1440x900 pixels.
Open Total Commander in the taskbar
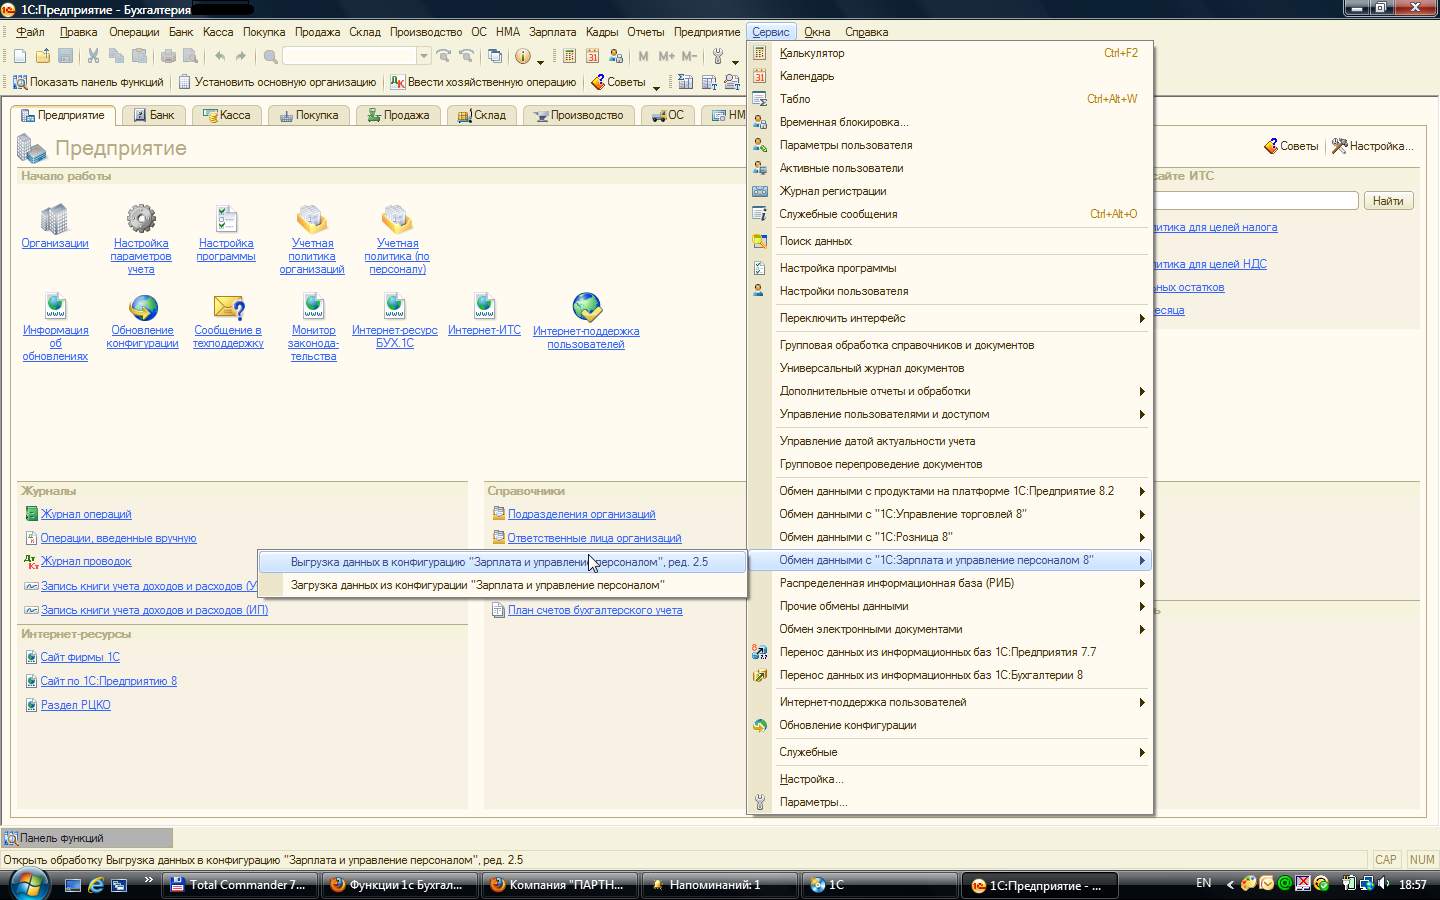240,885
